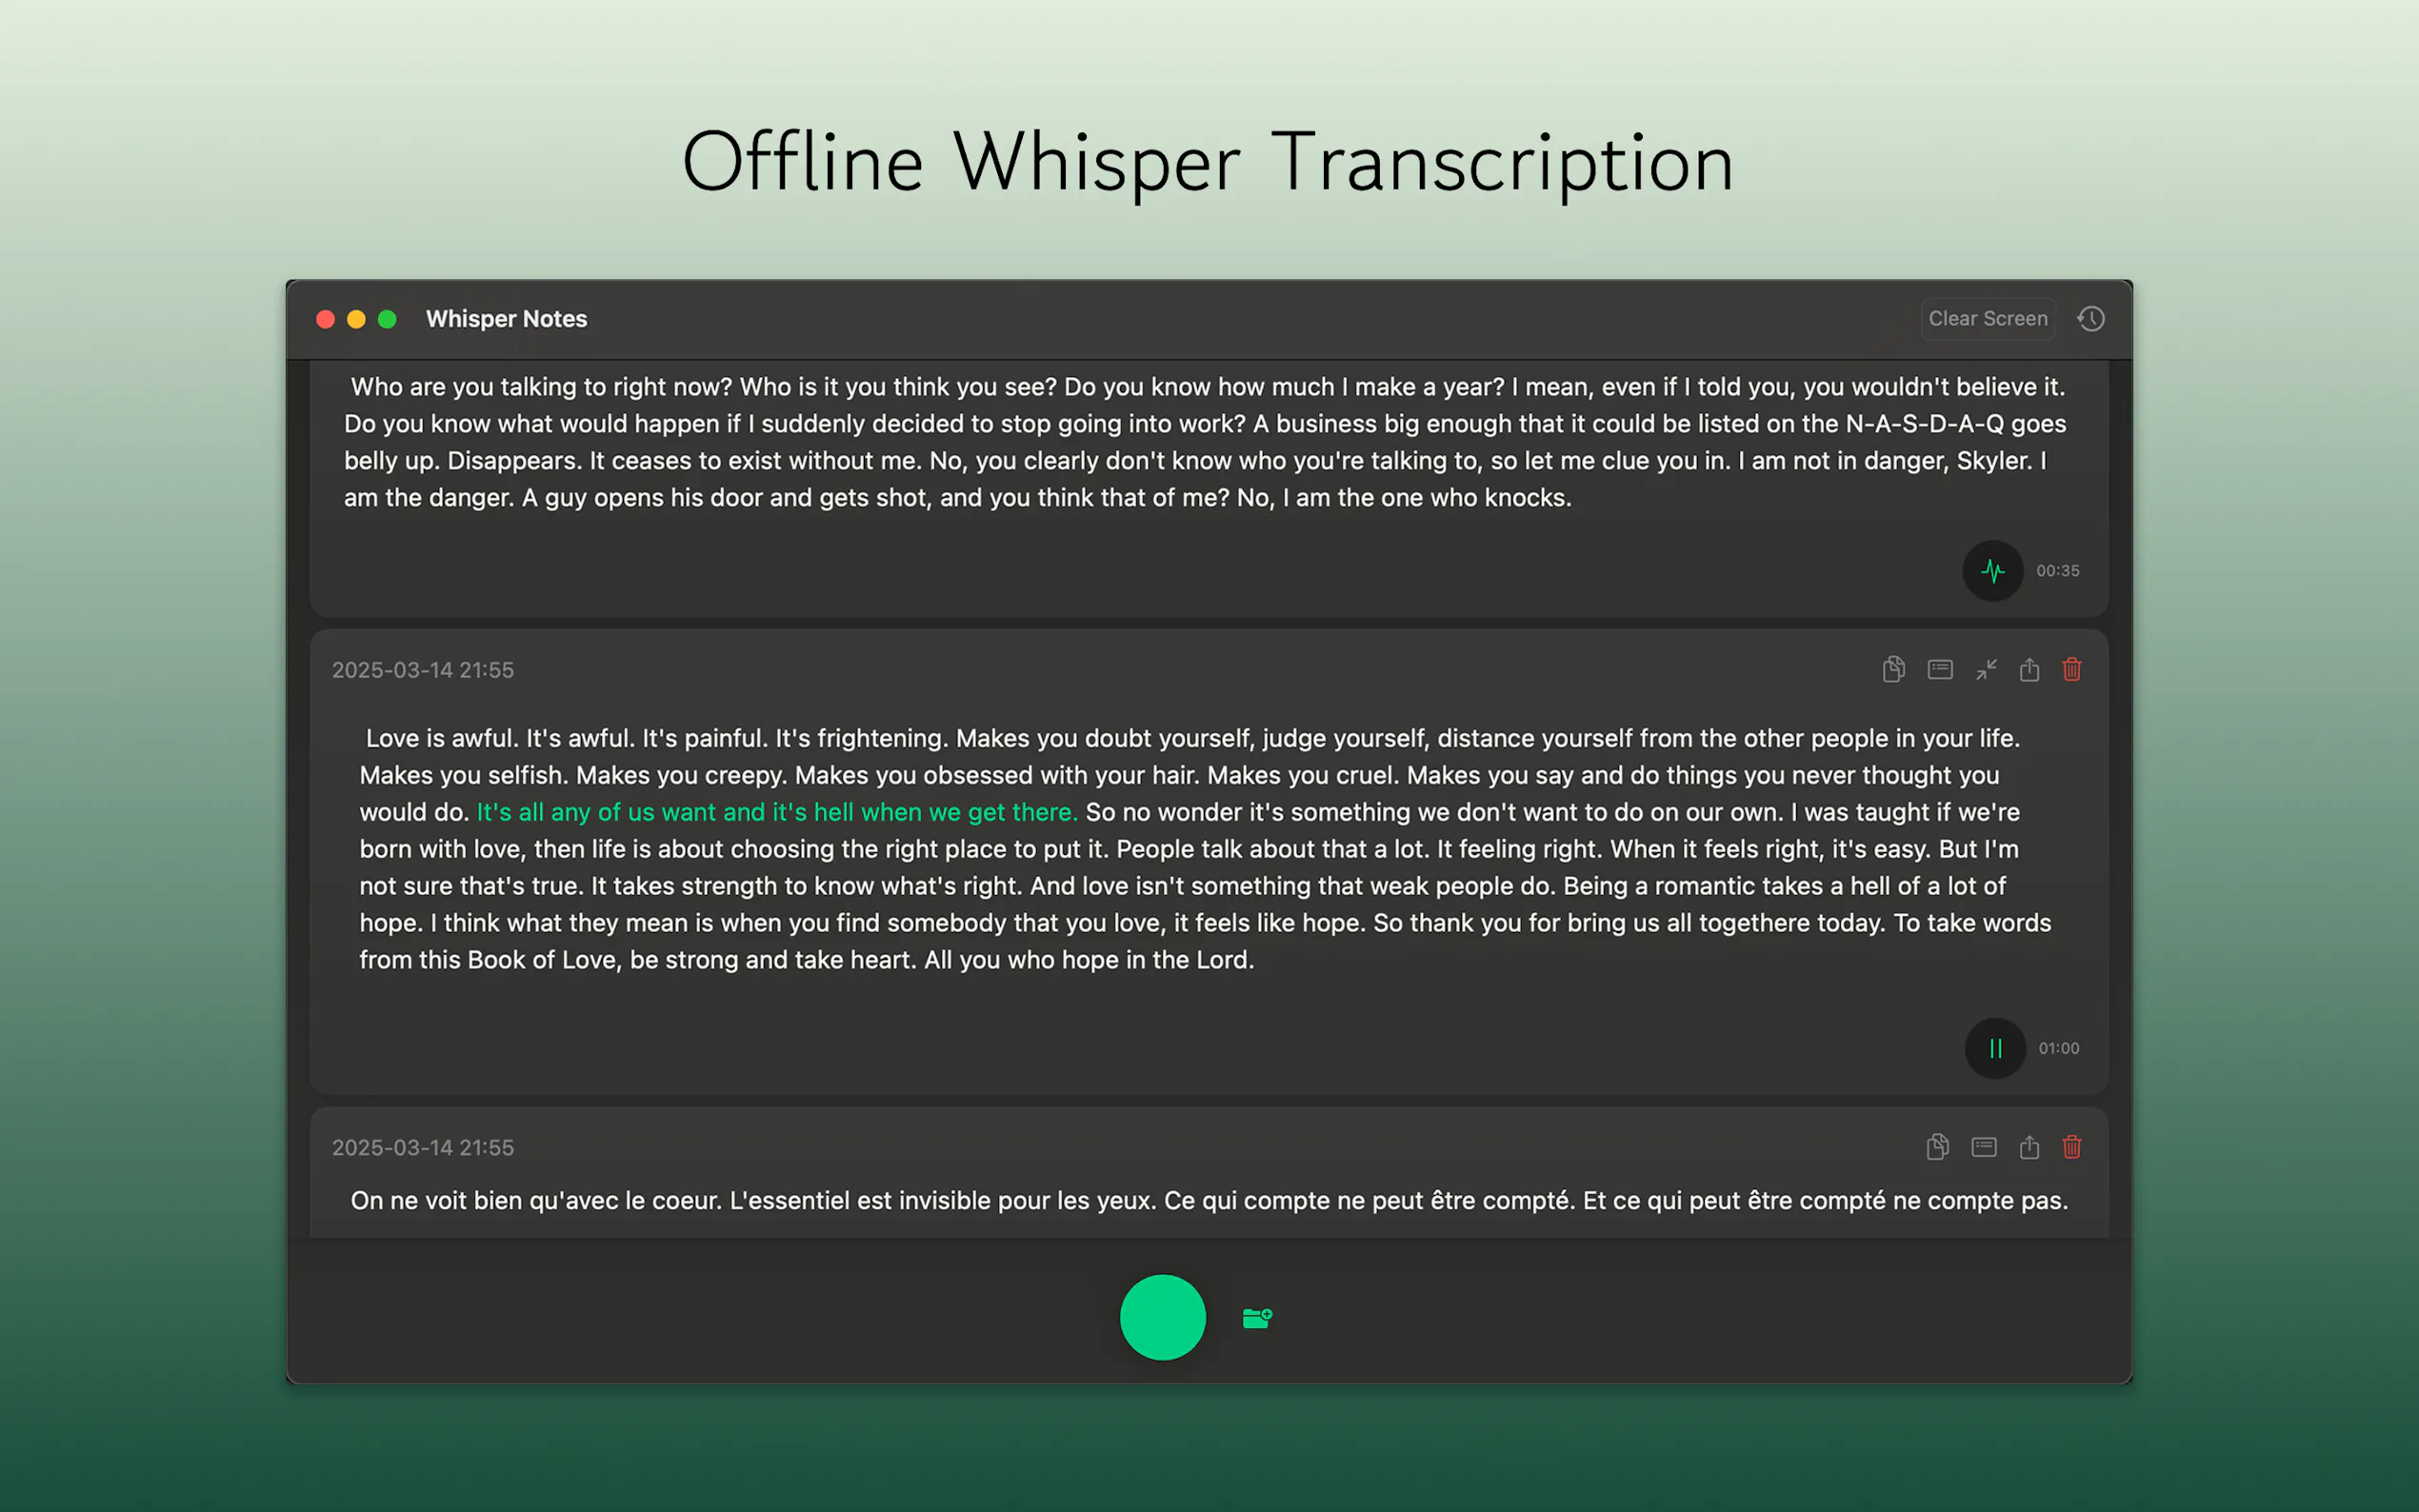Show captions for the French "On ne voit bien" note
This screenshot has height=1512, width=2419.
(1984, 1146)
